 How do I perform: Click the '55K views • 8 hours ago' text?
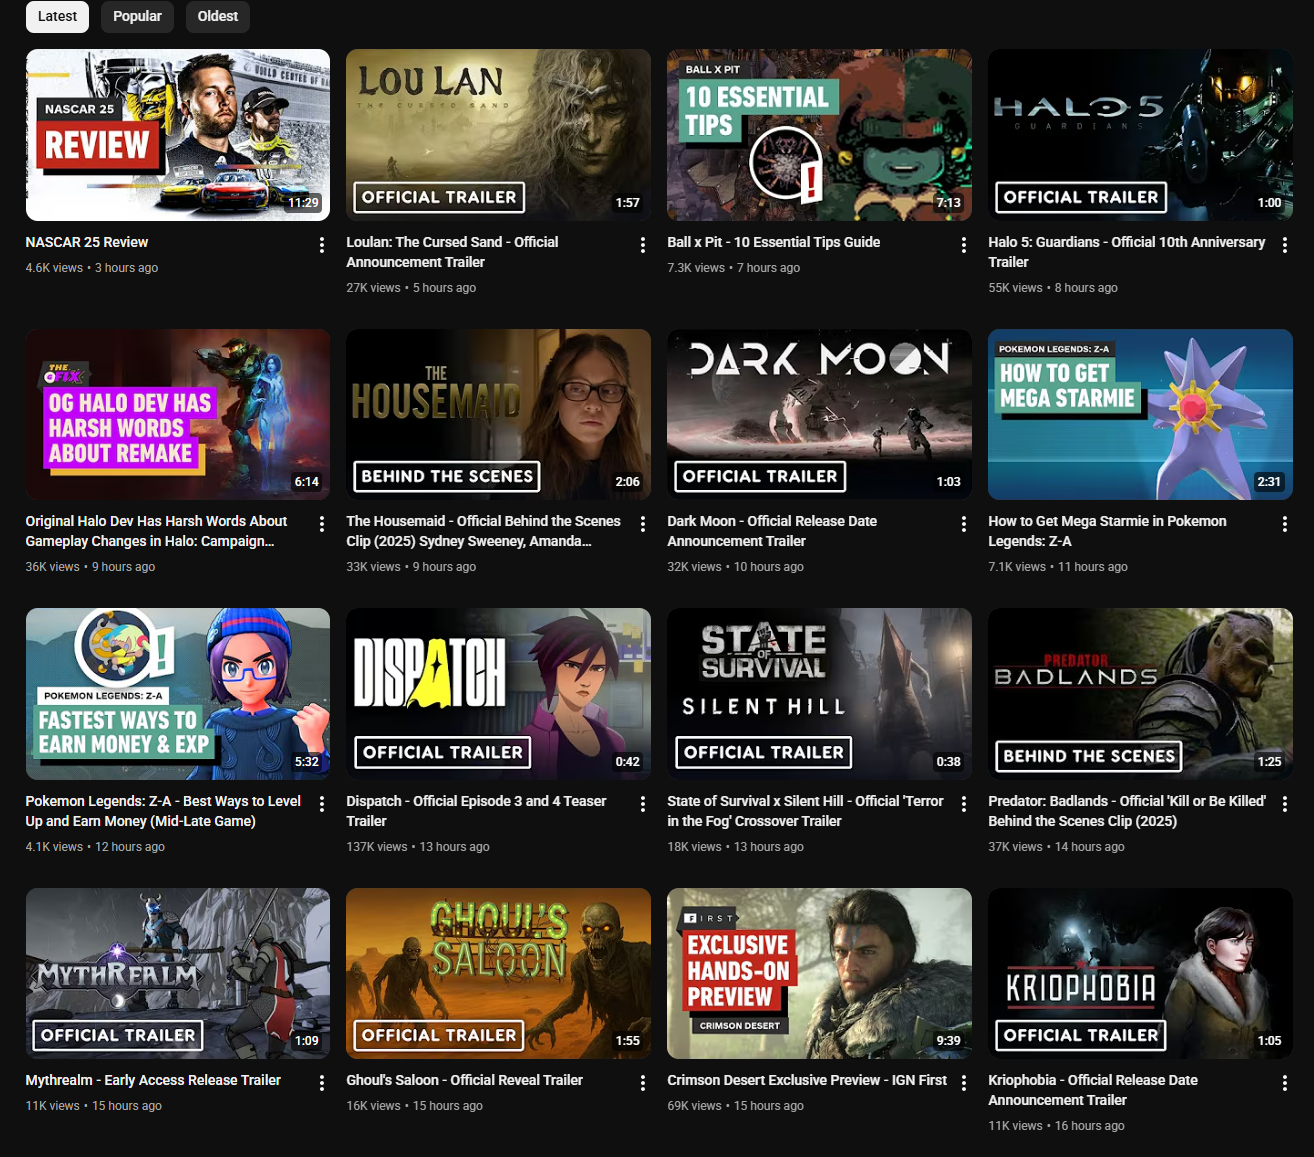(x=1053, y=288)
